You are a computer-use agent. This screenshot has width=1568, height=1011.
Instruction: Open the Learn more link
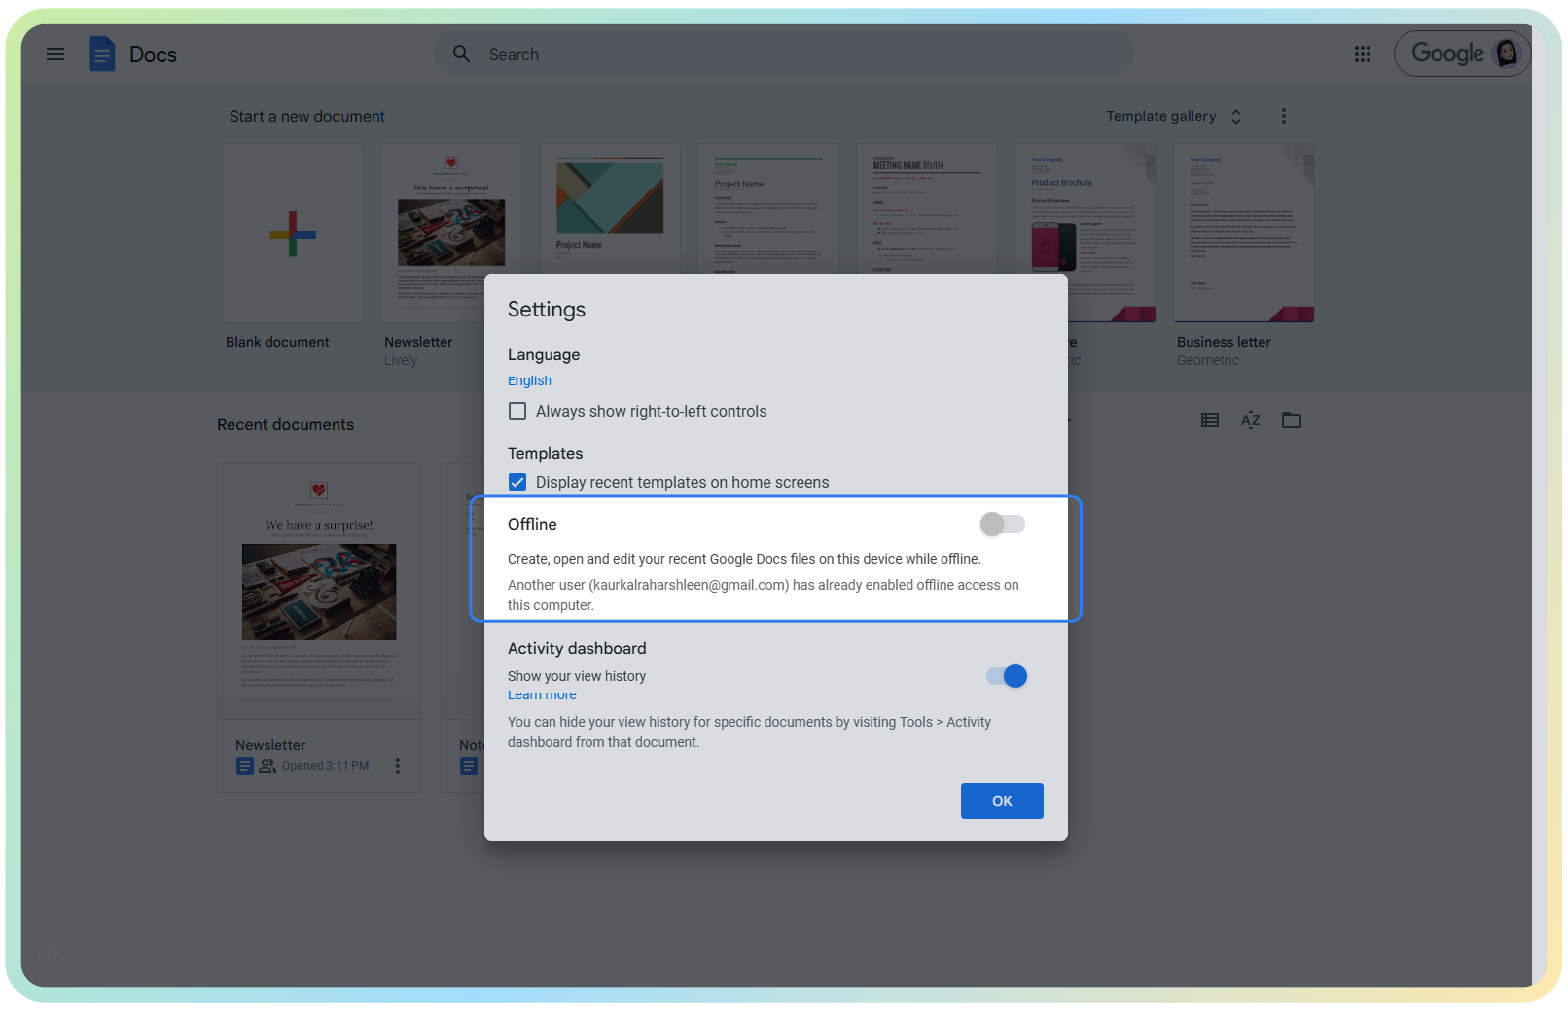pos(542,694)
